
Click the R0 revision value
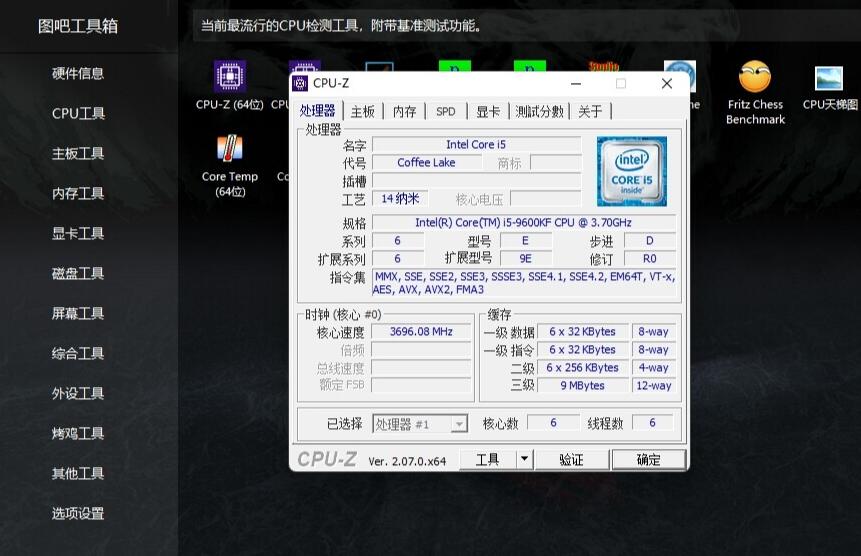coord(650,259)
